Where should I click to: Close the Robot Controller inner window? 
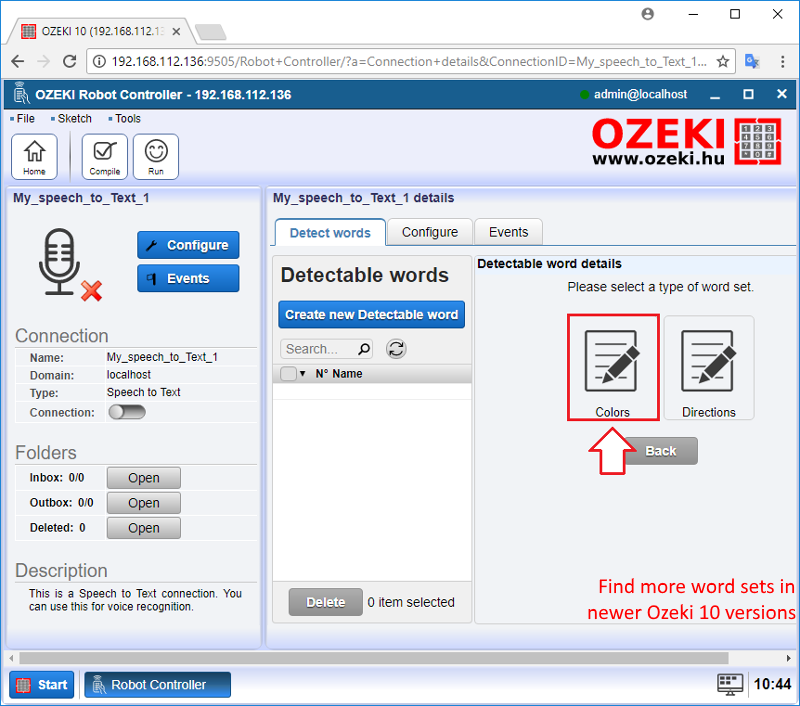click(x=782, y=94)
